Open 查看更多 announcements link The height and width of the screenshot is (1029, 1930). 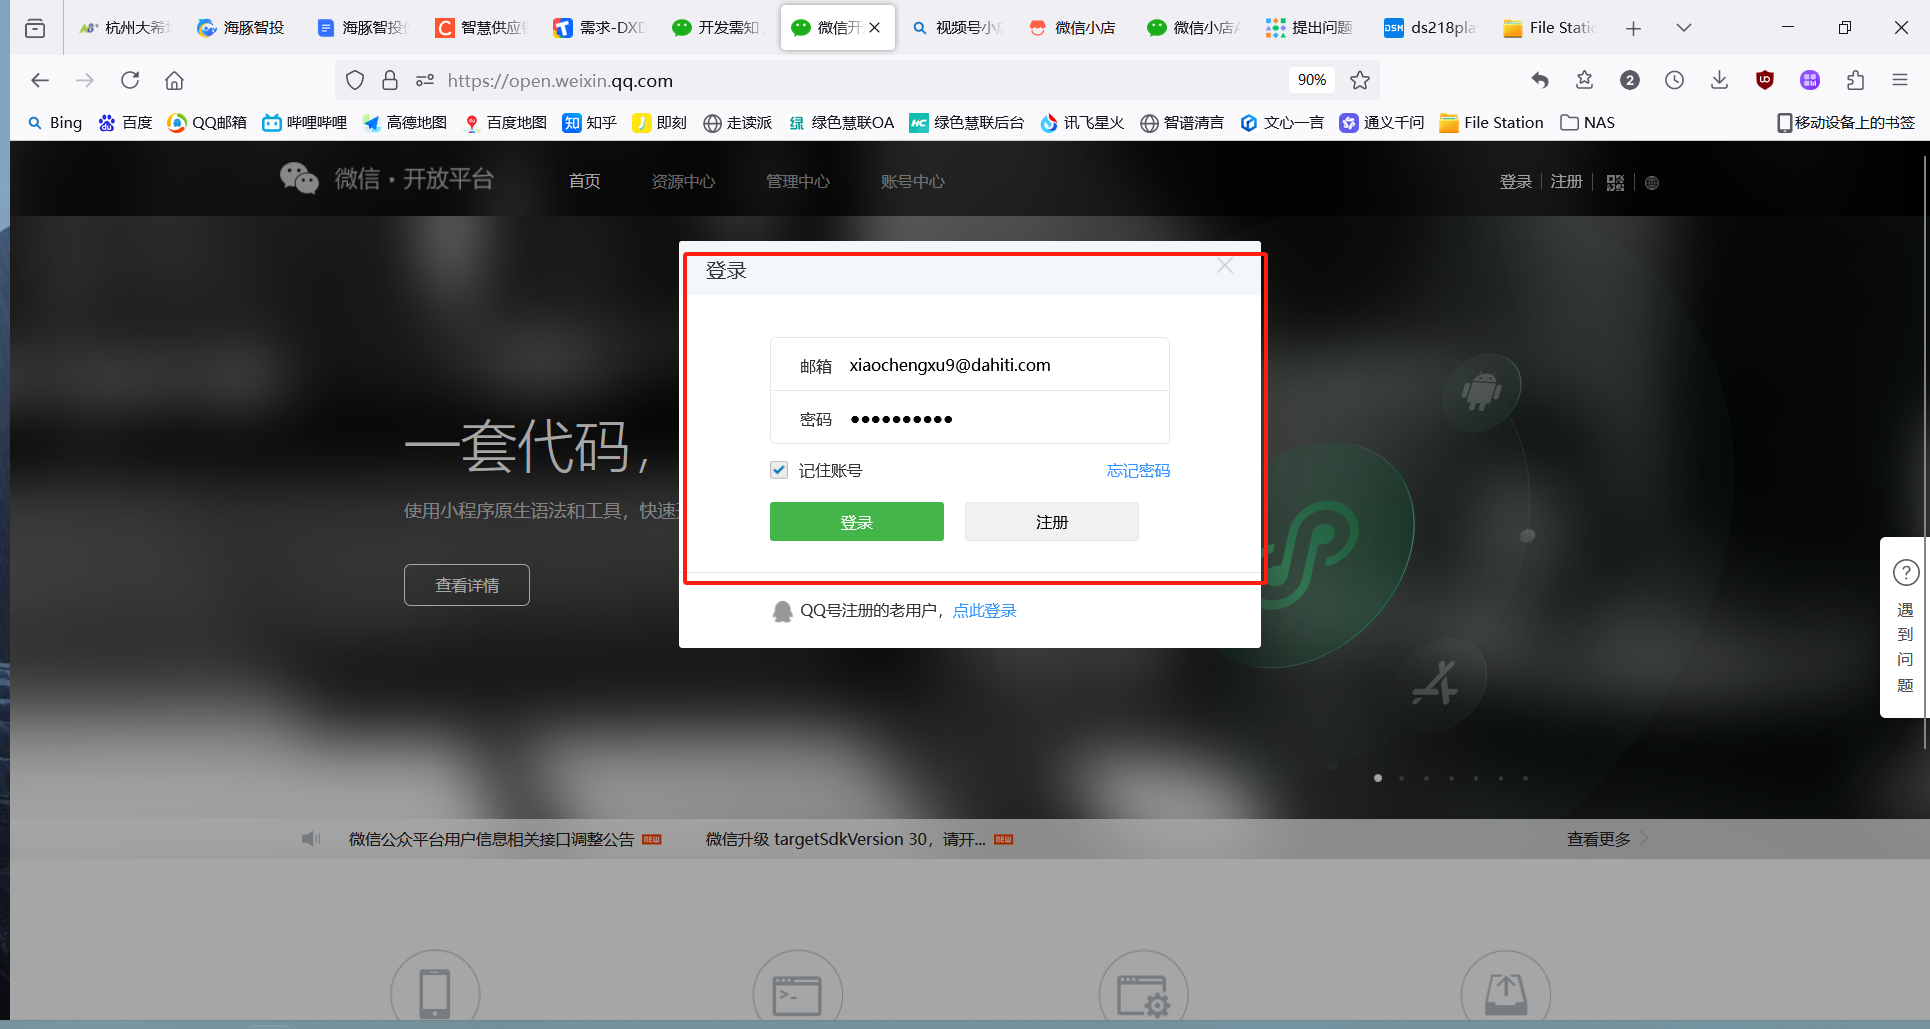click(x=1607, y=839)
